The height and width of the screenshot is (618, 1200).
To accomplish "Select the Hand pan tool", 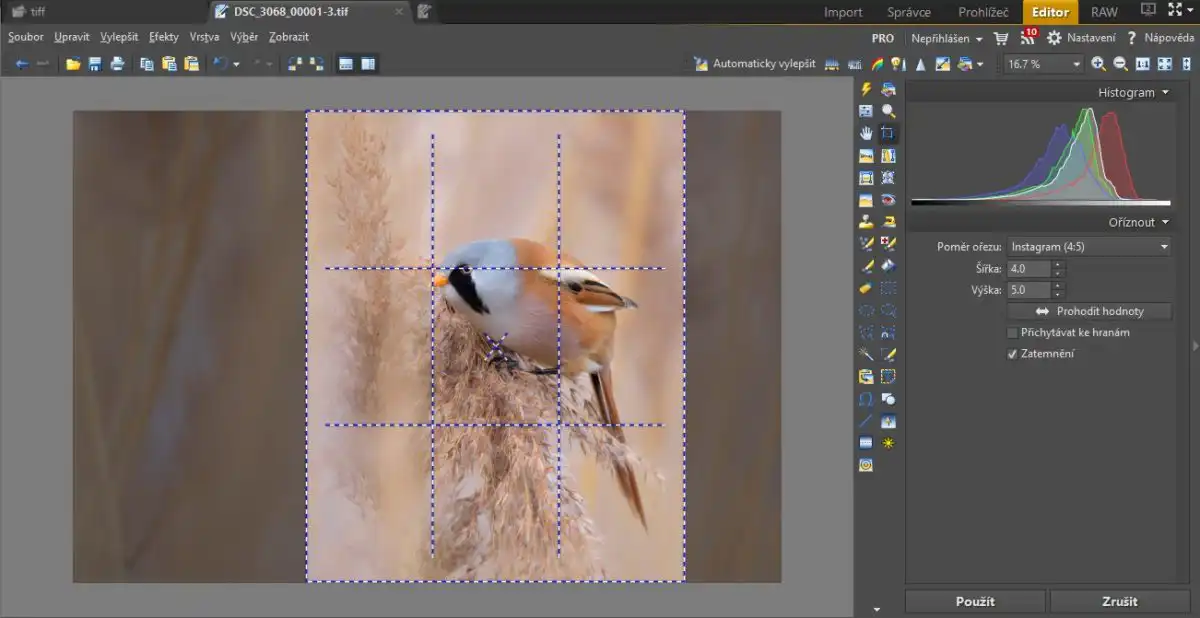I will (x=866, y=133).
